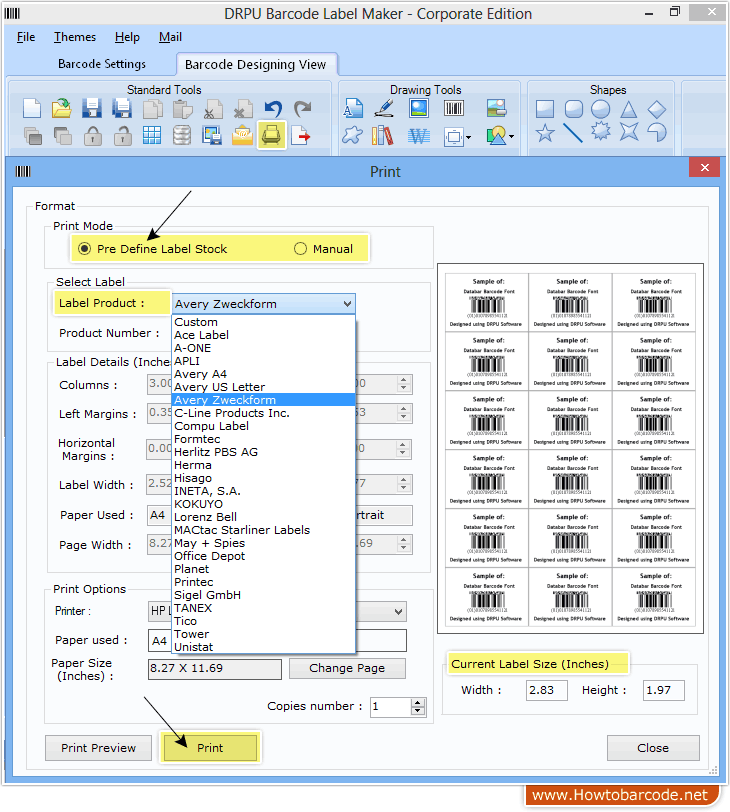
Task: Select the WordArt W icon
Action: pyautogui.click(x=418, y=136)
